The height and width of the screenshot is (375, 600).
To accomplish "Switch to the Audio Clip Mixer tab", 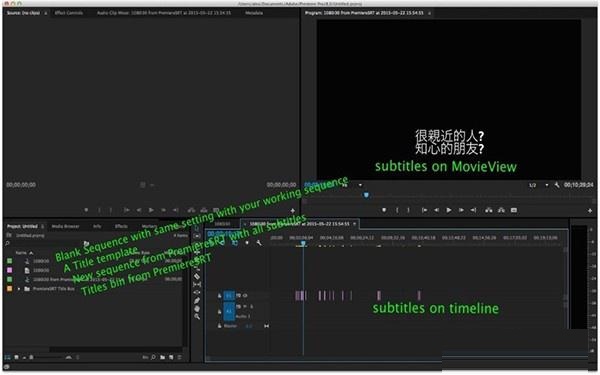I will (x=164, y=13).
